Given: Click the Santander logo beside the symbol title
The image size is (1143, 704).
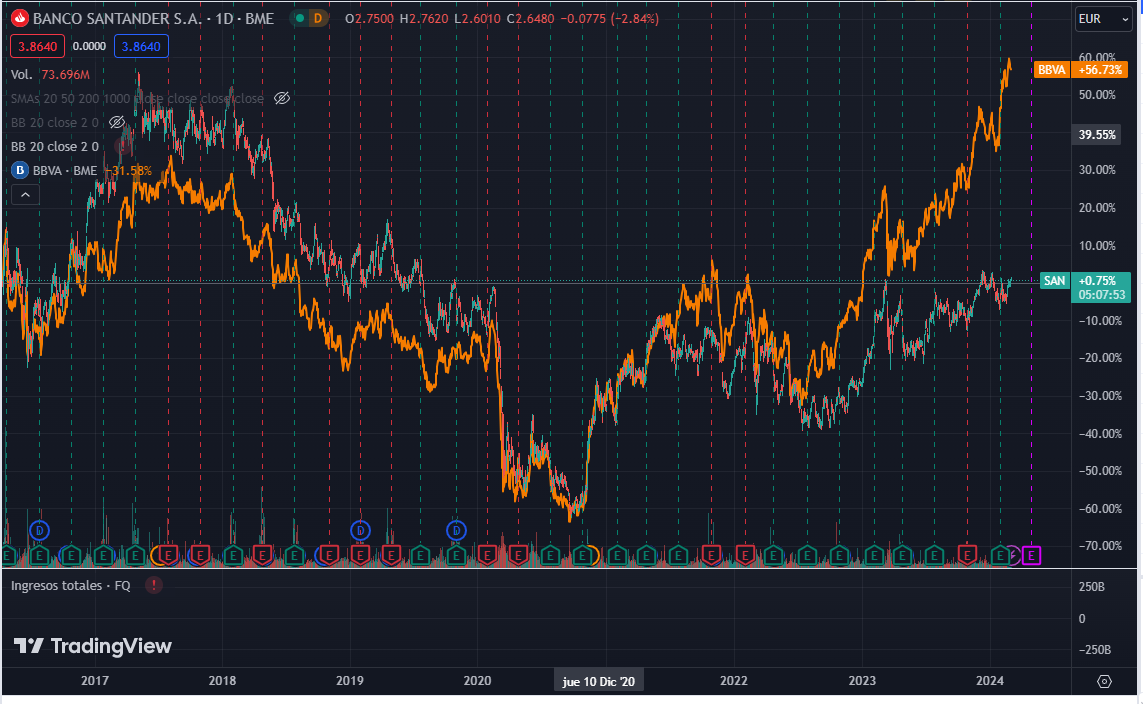Looking at the screenshot, I should click(20, 18).
